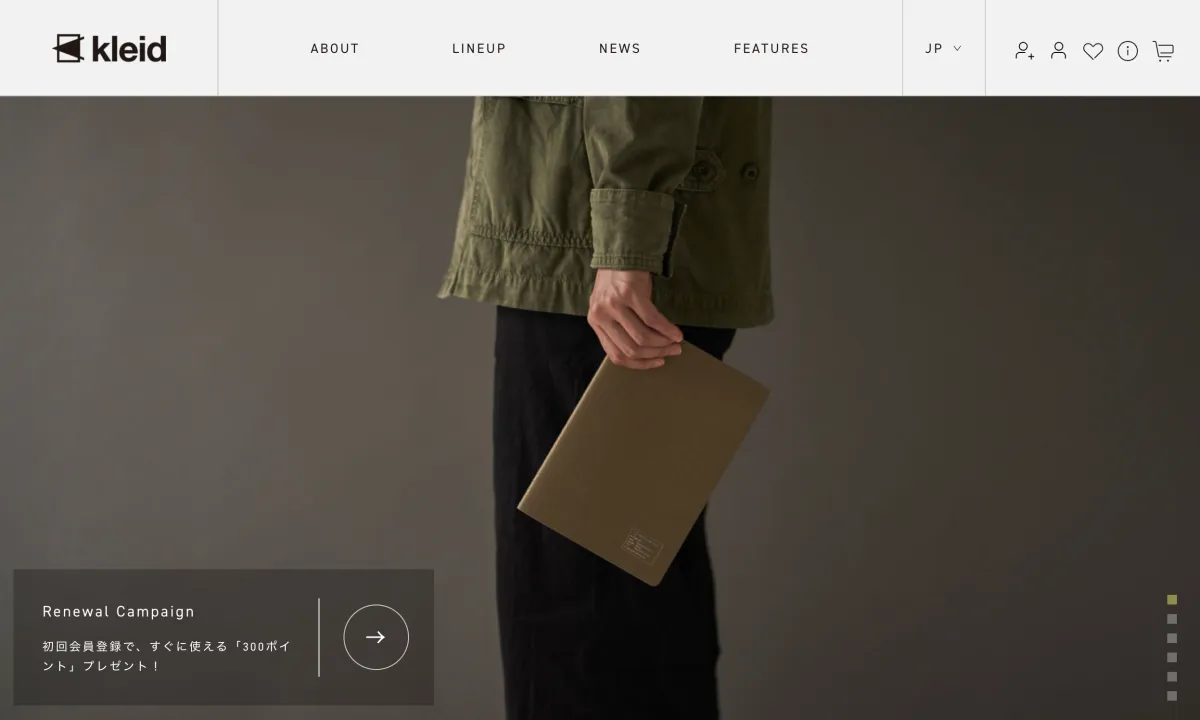Open the Renewal Campaign heading link
Image resolution: width=1200 pixels, height=720 pixels.
tap(118, 612)
